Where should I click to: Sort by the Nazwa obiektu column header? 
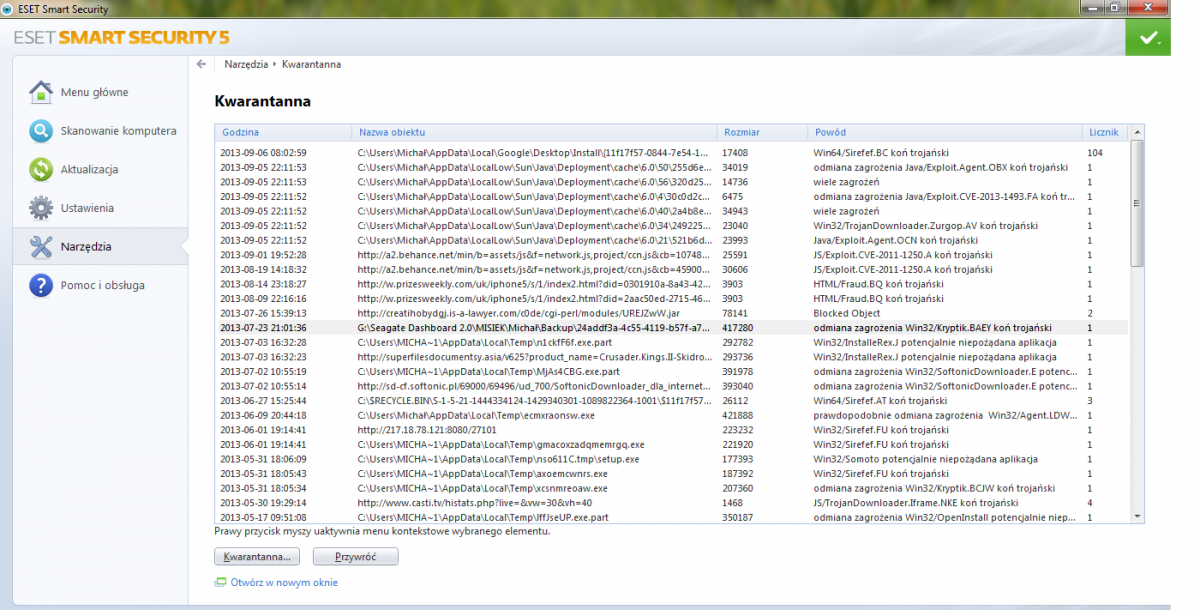tap(533, 132)
